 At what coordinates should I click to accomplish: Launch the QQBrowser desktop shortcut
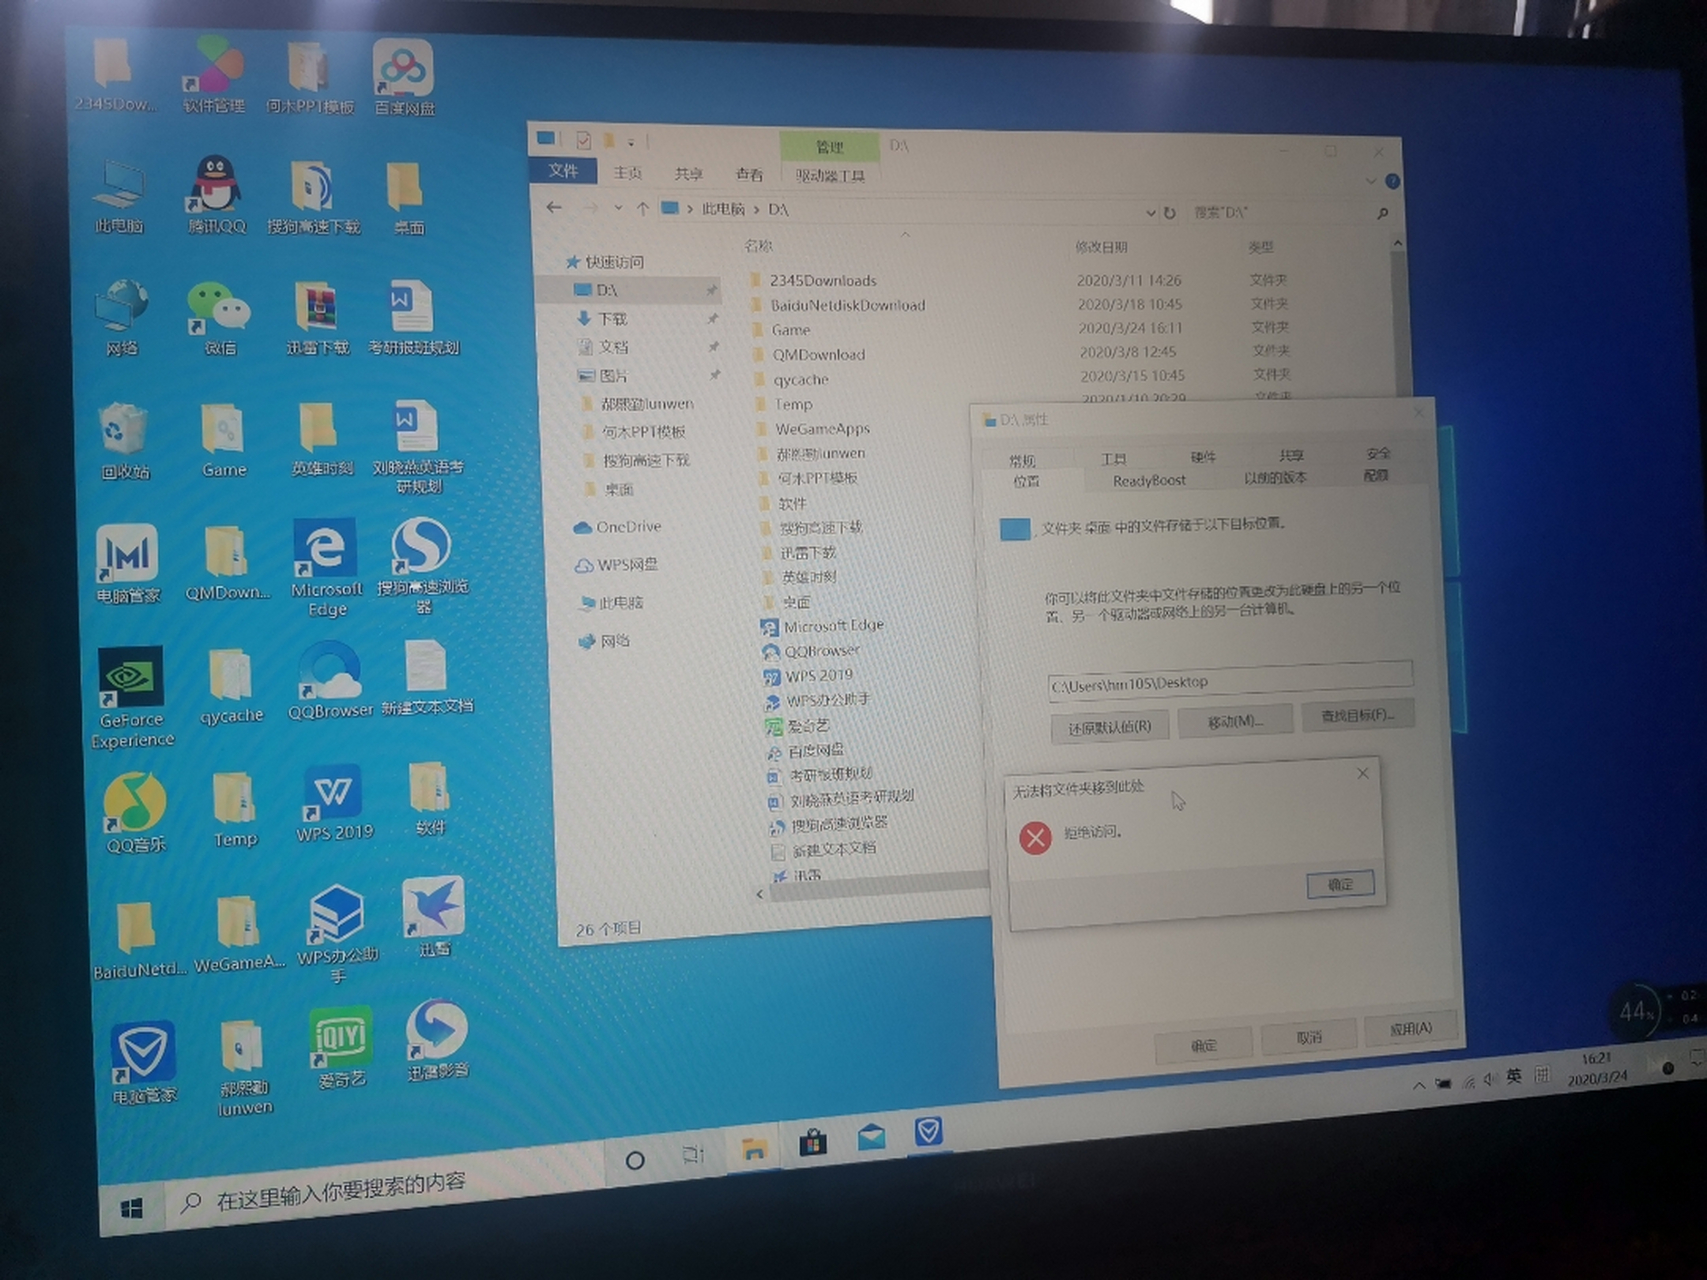tap(329, 681)
